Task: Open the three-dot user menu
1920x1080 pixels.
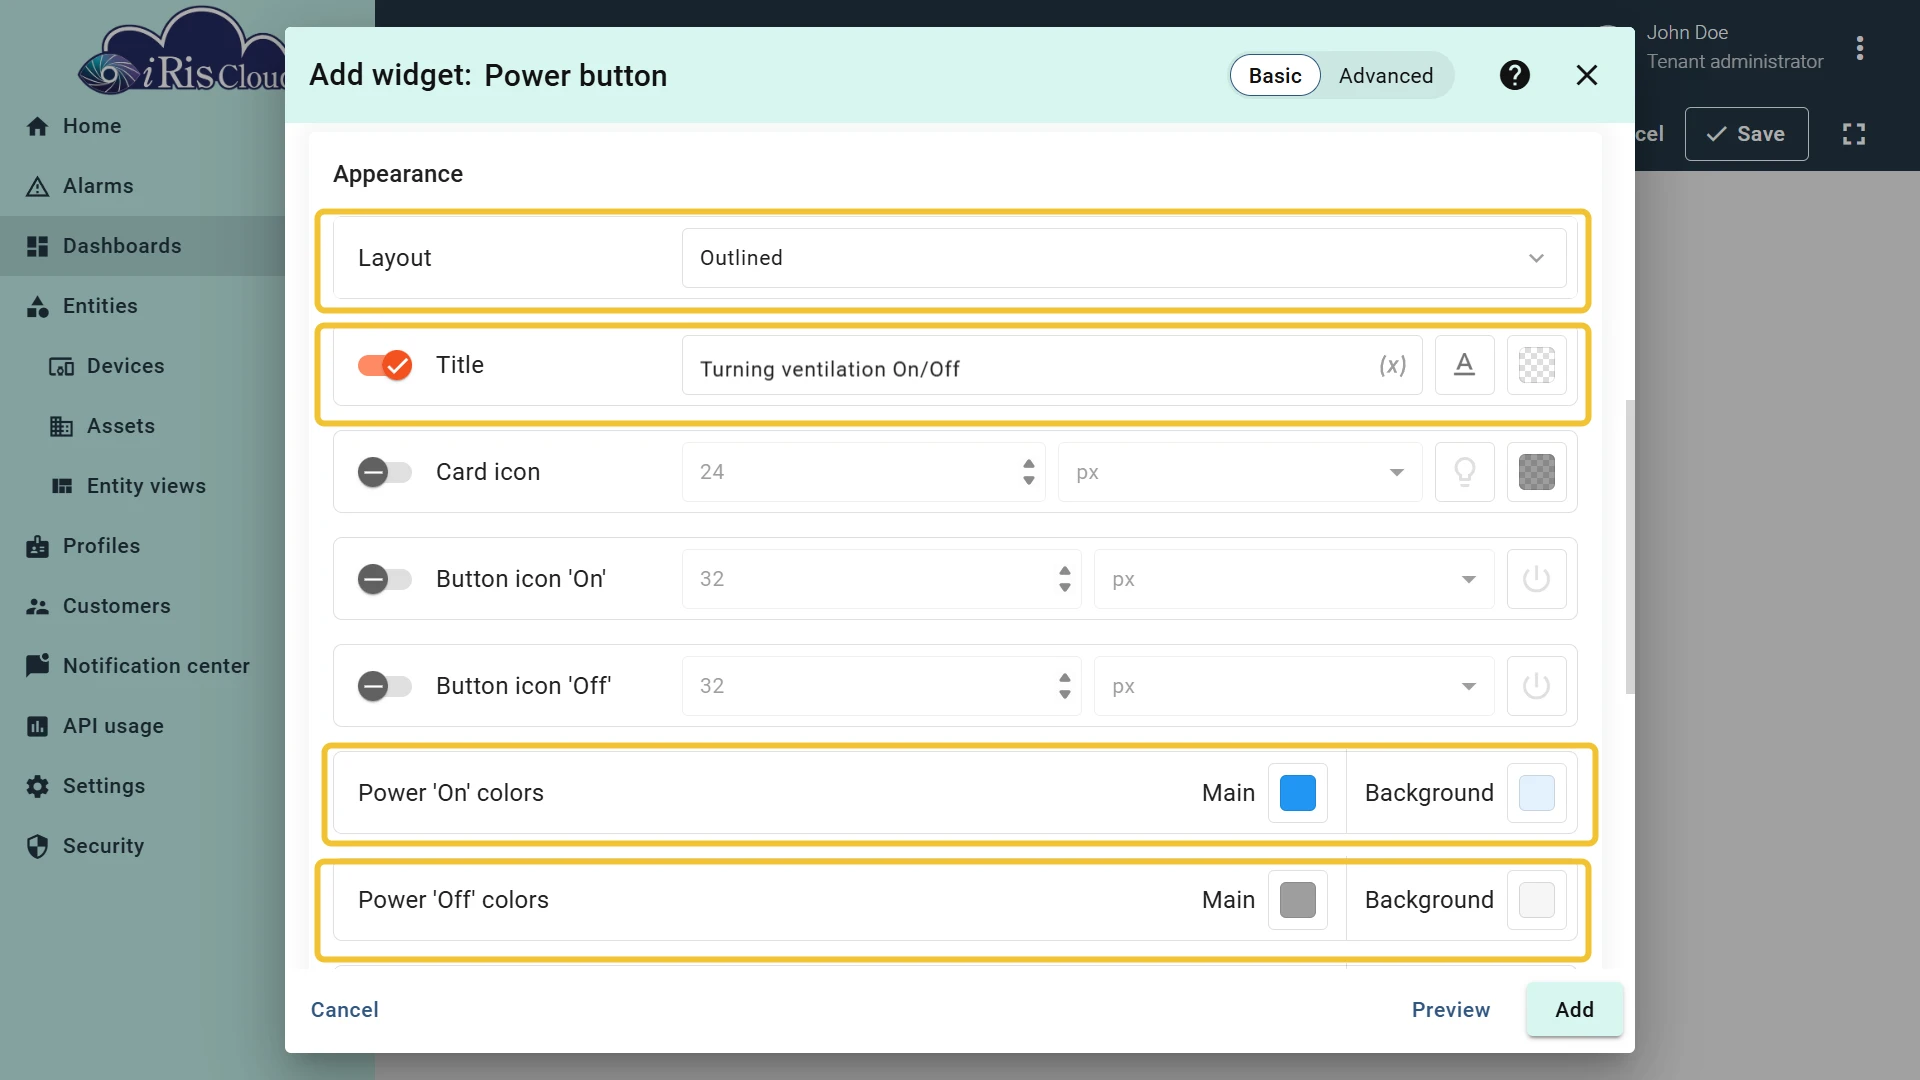Action: [x=1860, y=48]
